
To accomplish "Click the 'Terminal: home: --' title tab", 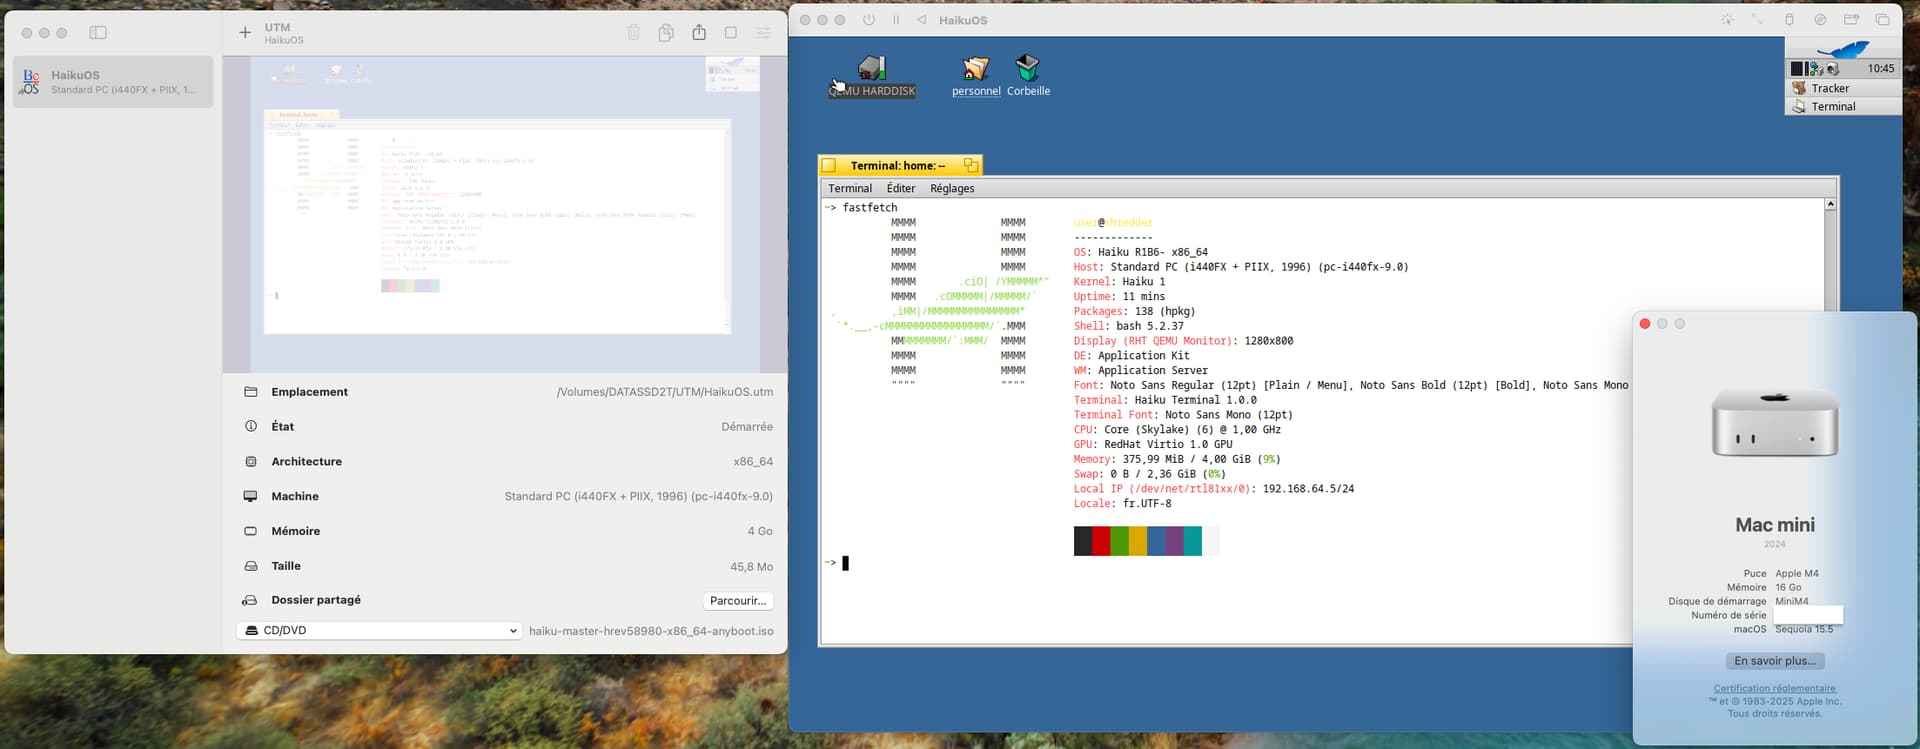I will [x=898, y=166].
